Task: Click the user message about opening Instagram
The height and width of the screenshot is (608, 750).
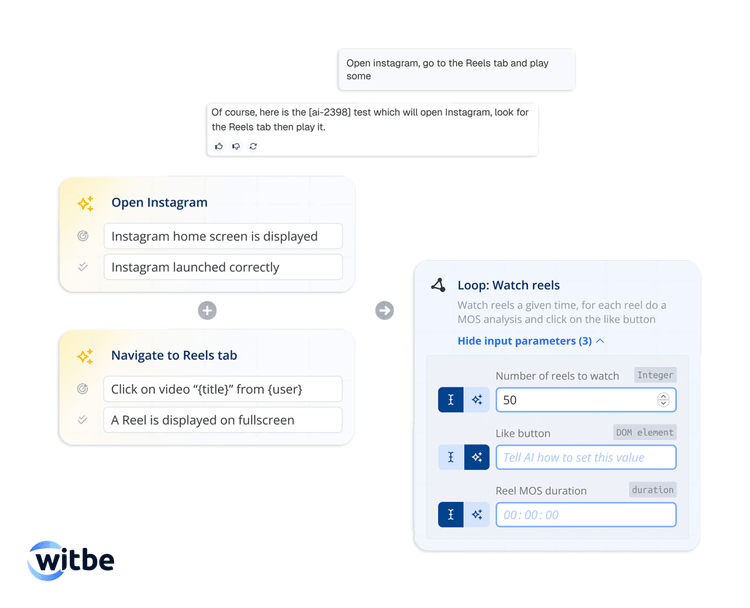Action: pyautogui.click(x=456, y=69)
